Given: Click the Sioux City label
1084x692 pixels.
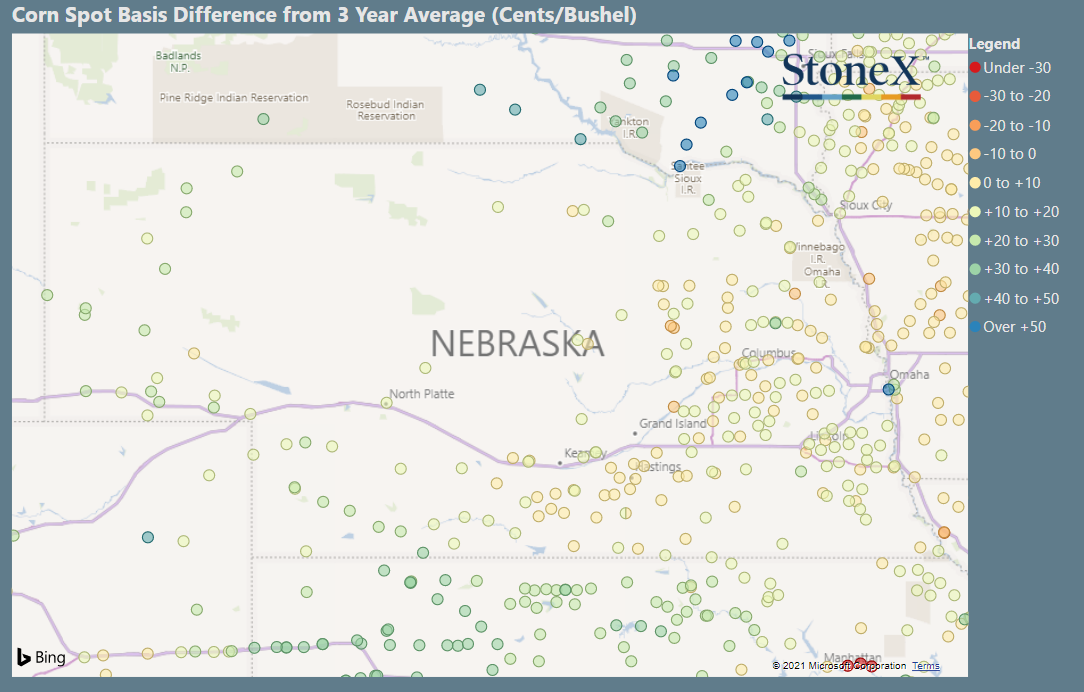Looking at the screenshot, I should click(866, 205).
